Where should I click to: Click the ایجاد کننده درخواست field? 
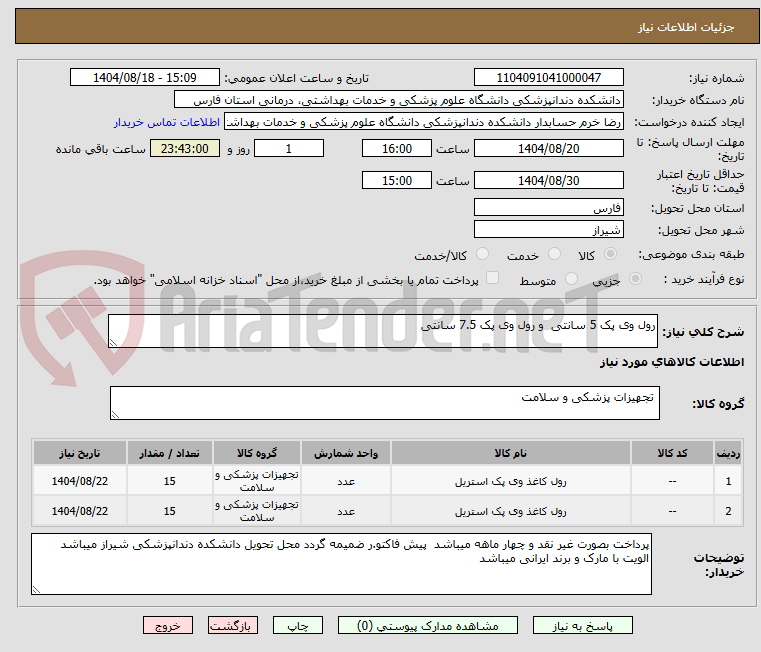424,122
